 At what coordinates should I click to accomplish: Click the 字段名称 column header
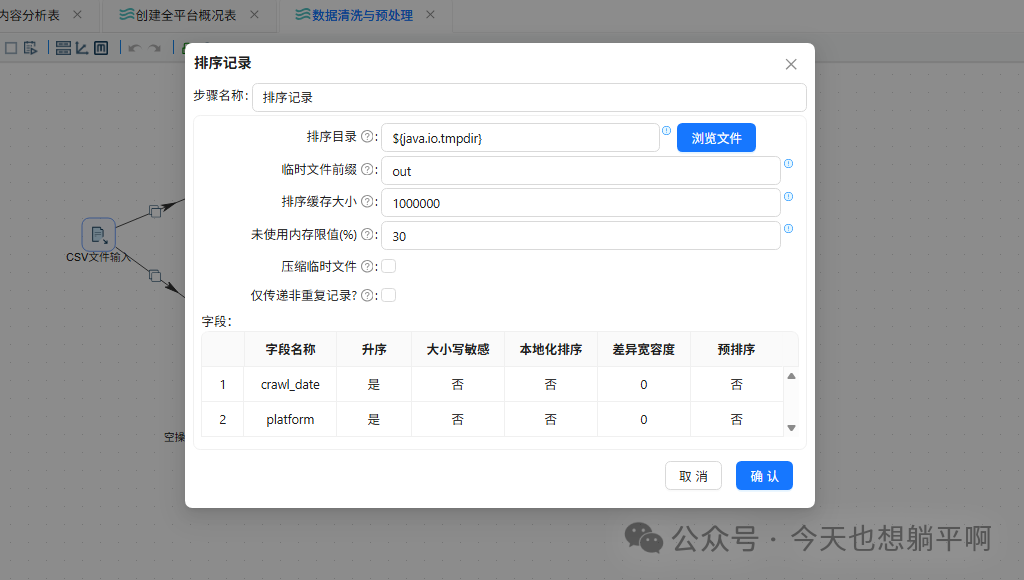(x=290, y=349)
